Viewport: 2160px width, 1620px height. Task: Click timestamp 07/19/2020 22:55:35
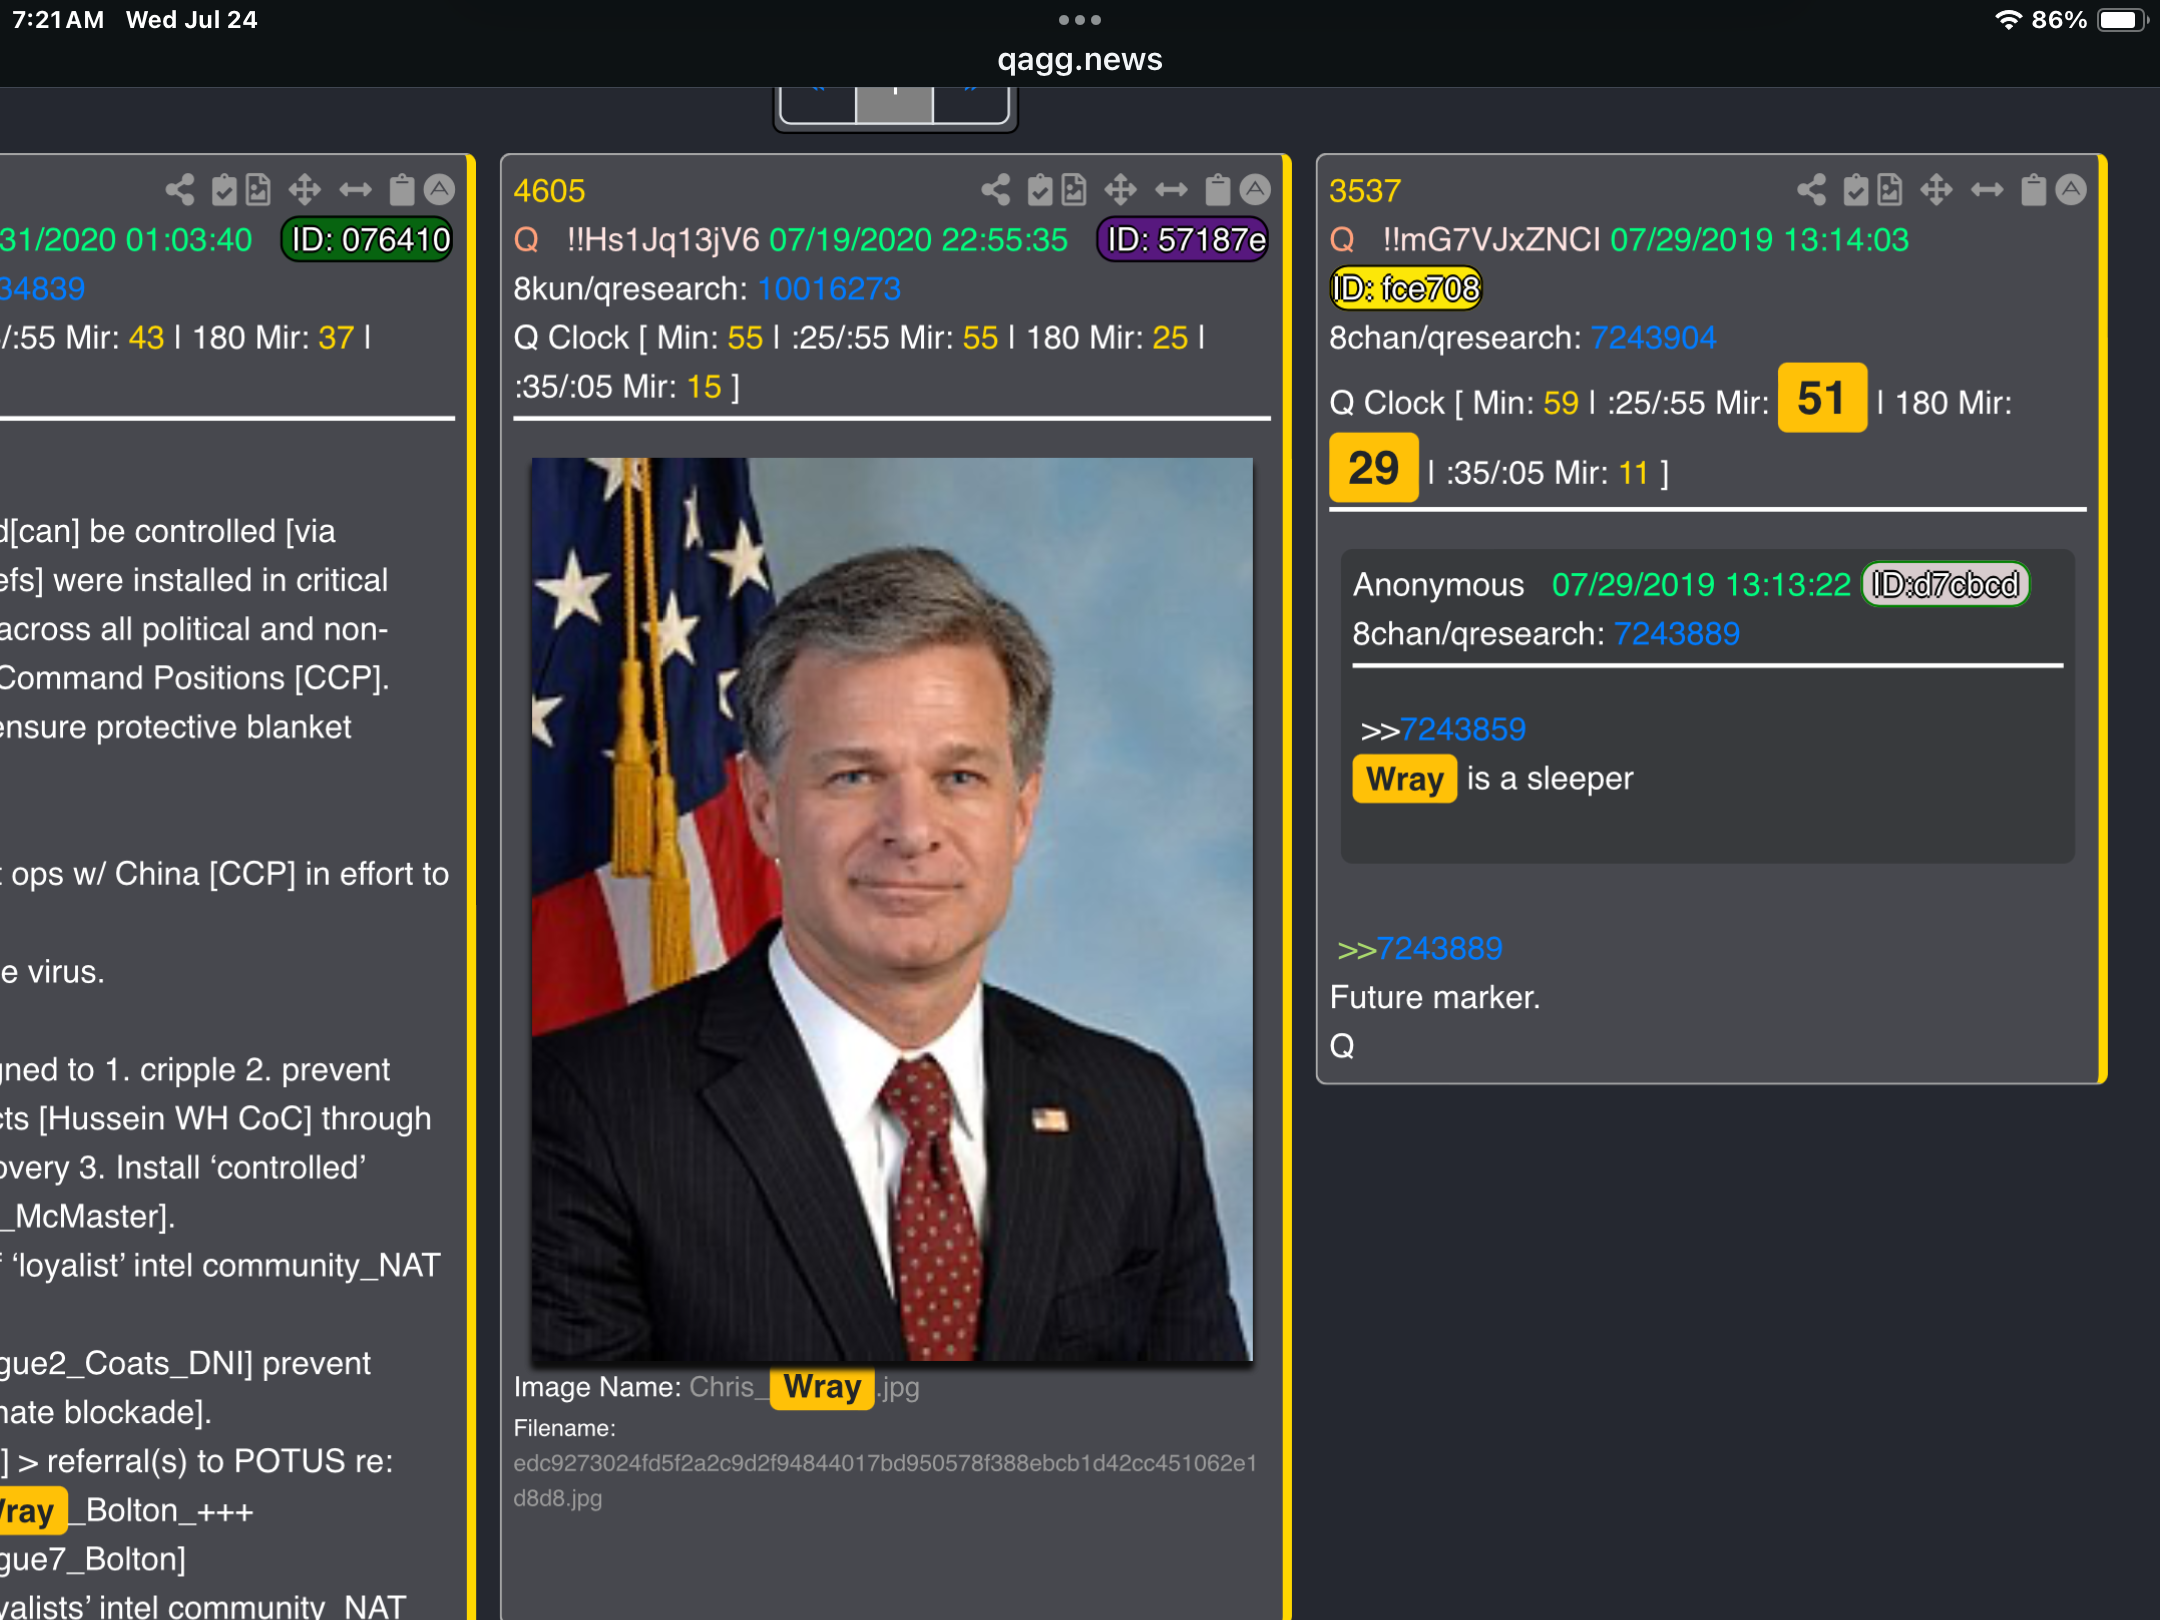[918, 240]
